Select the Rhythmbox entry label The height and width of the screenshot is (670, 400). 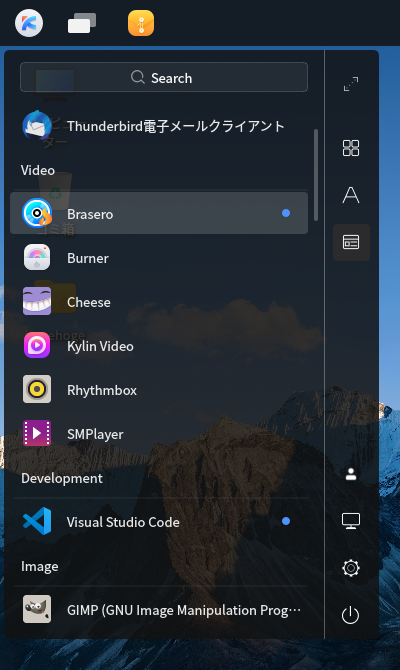point(102,390)
